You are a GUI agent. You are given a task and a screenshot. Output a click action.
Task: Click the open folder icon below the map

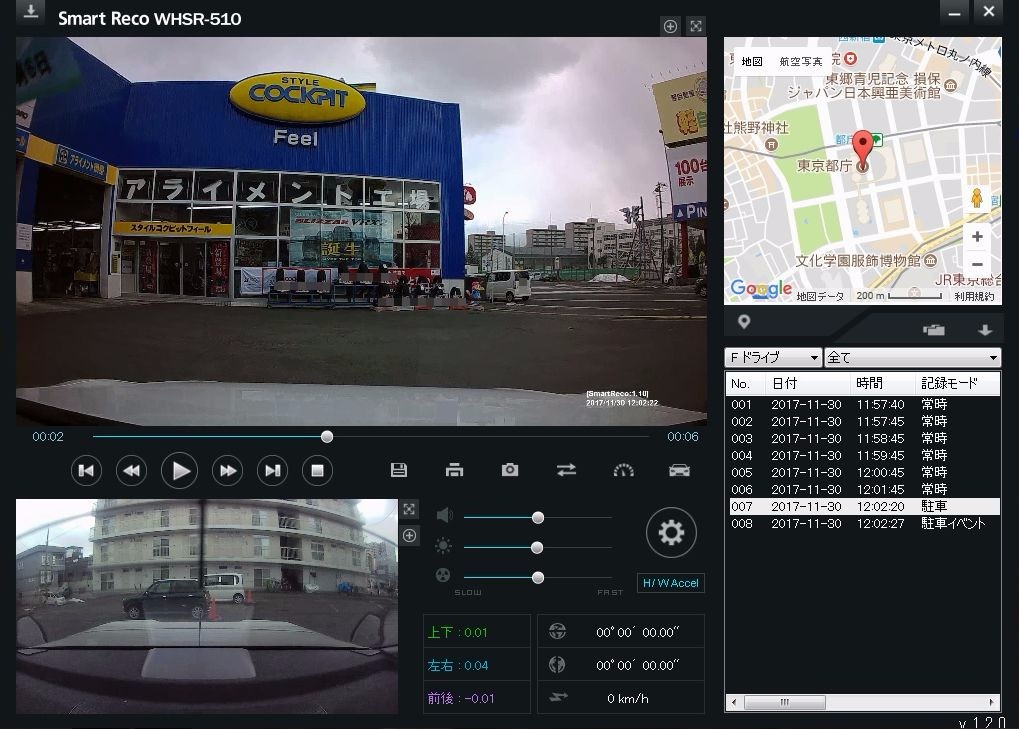934,330
